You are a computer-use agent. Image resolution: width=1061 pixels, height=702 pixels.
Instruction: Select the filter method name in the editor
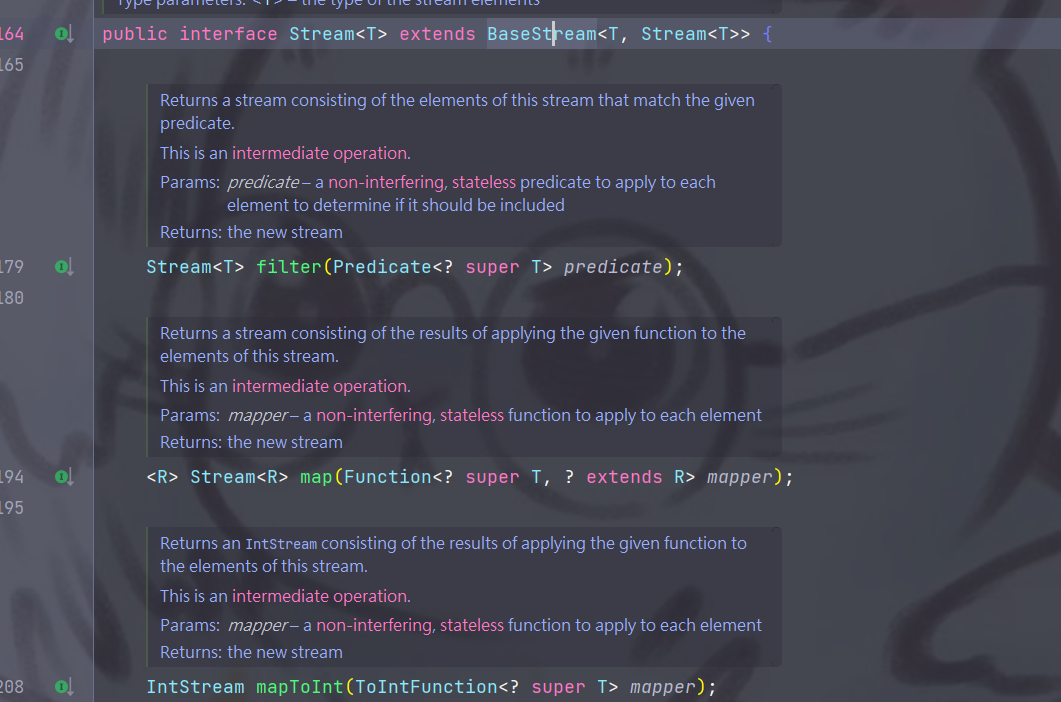tap(288, 266)
